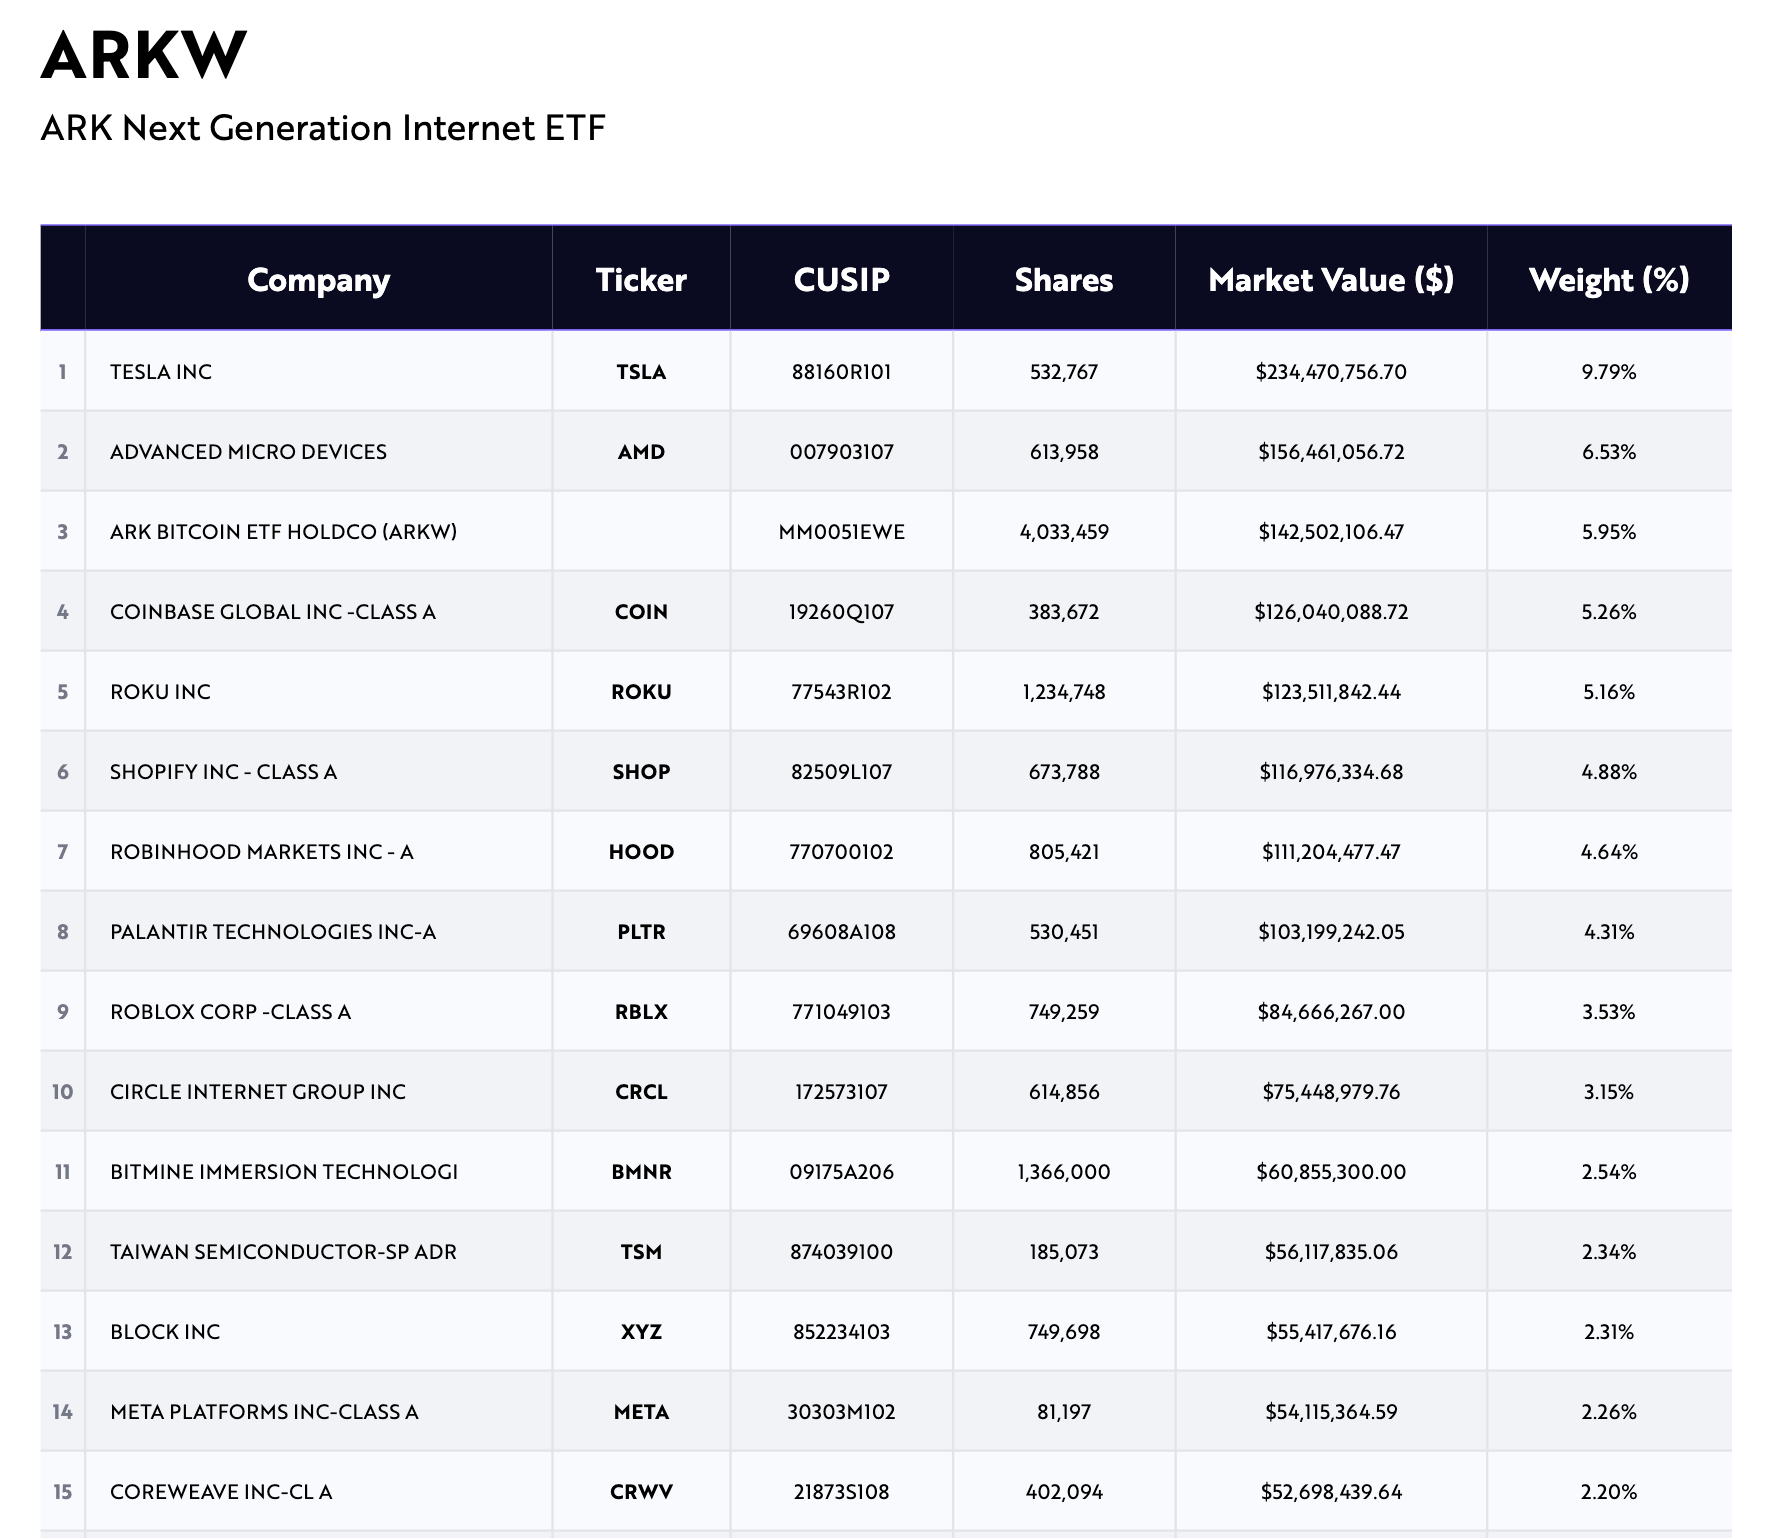Select Palantir CUSIP 69608A108

pos(841,932)
